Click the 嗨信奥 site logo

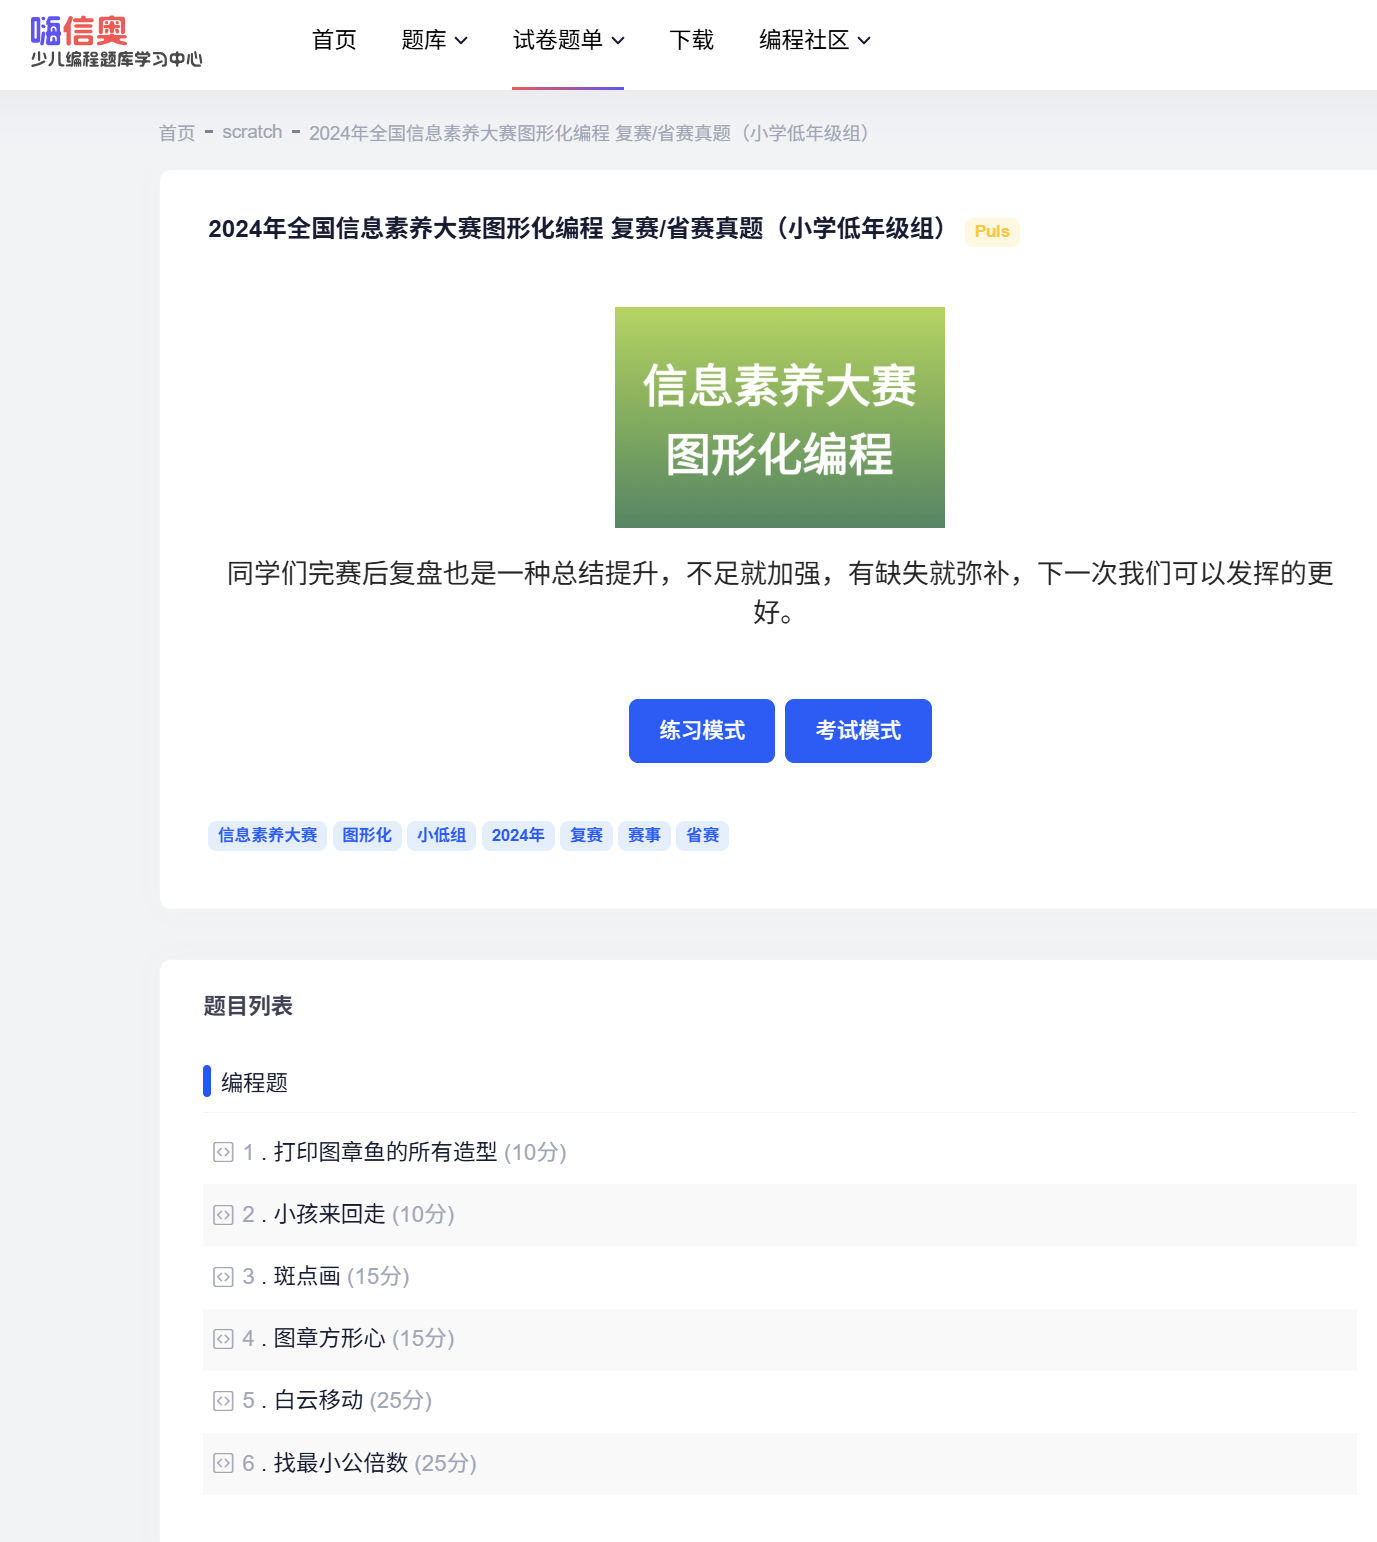tap(116, 42)
